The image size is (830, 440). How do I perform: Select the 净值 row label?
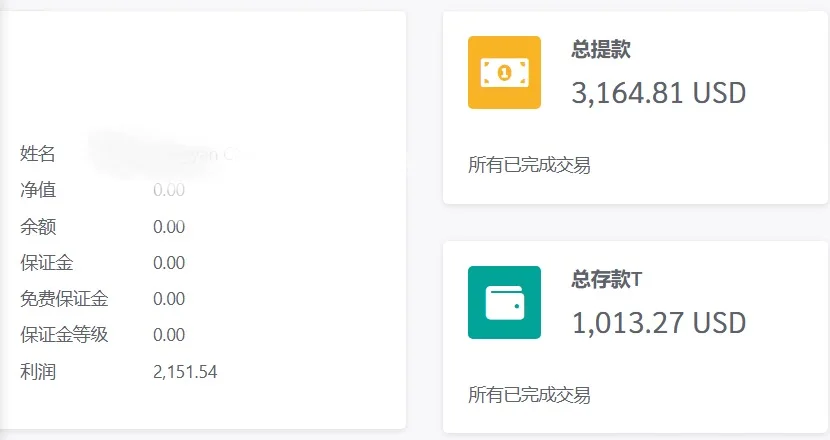tap(38, 190)
